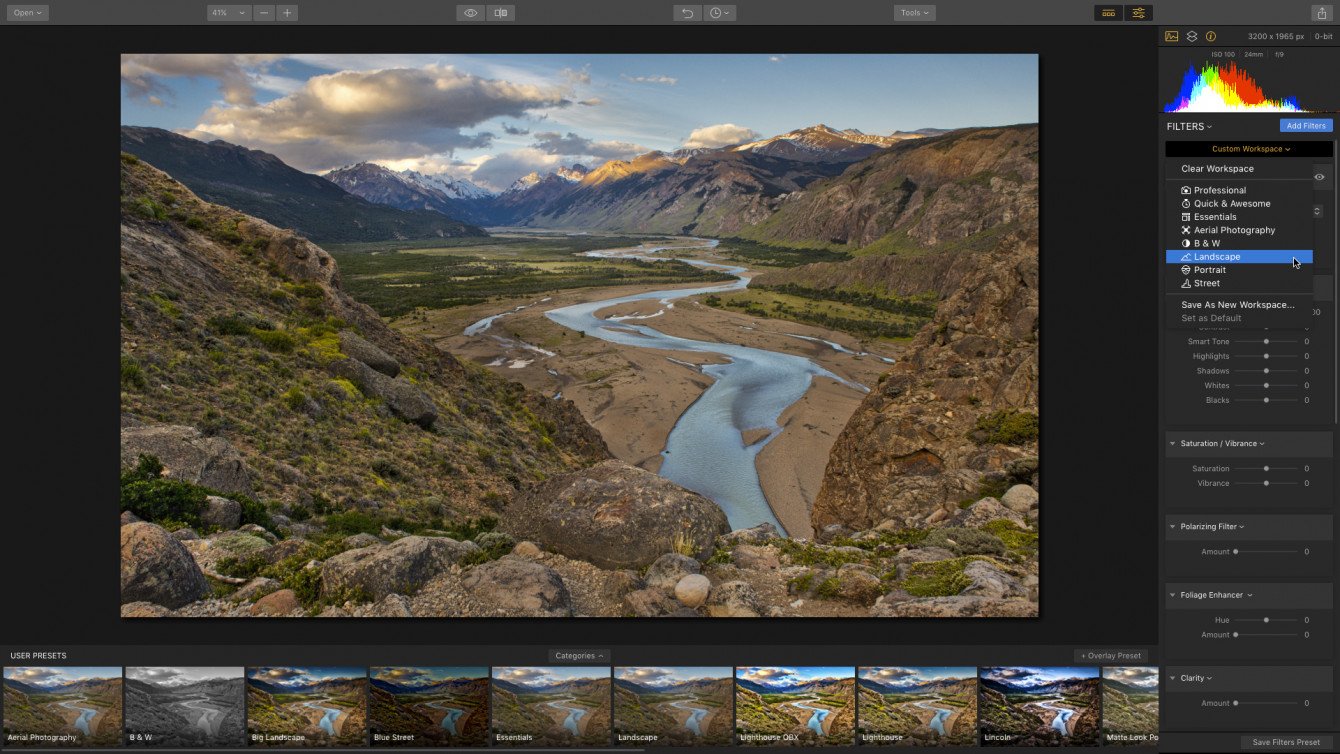Choose Save As New Workspace menu entry

(1237, 305)
